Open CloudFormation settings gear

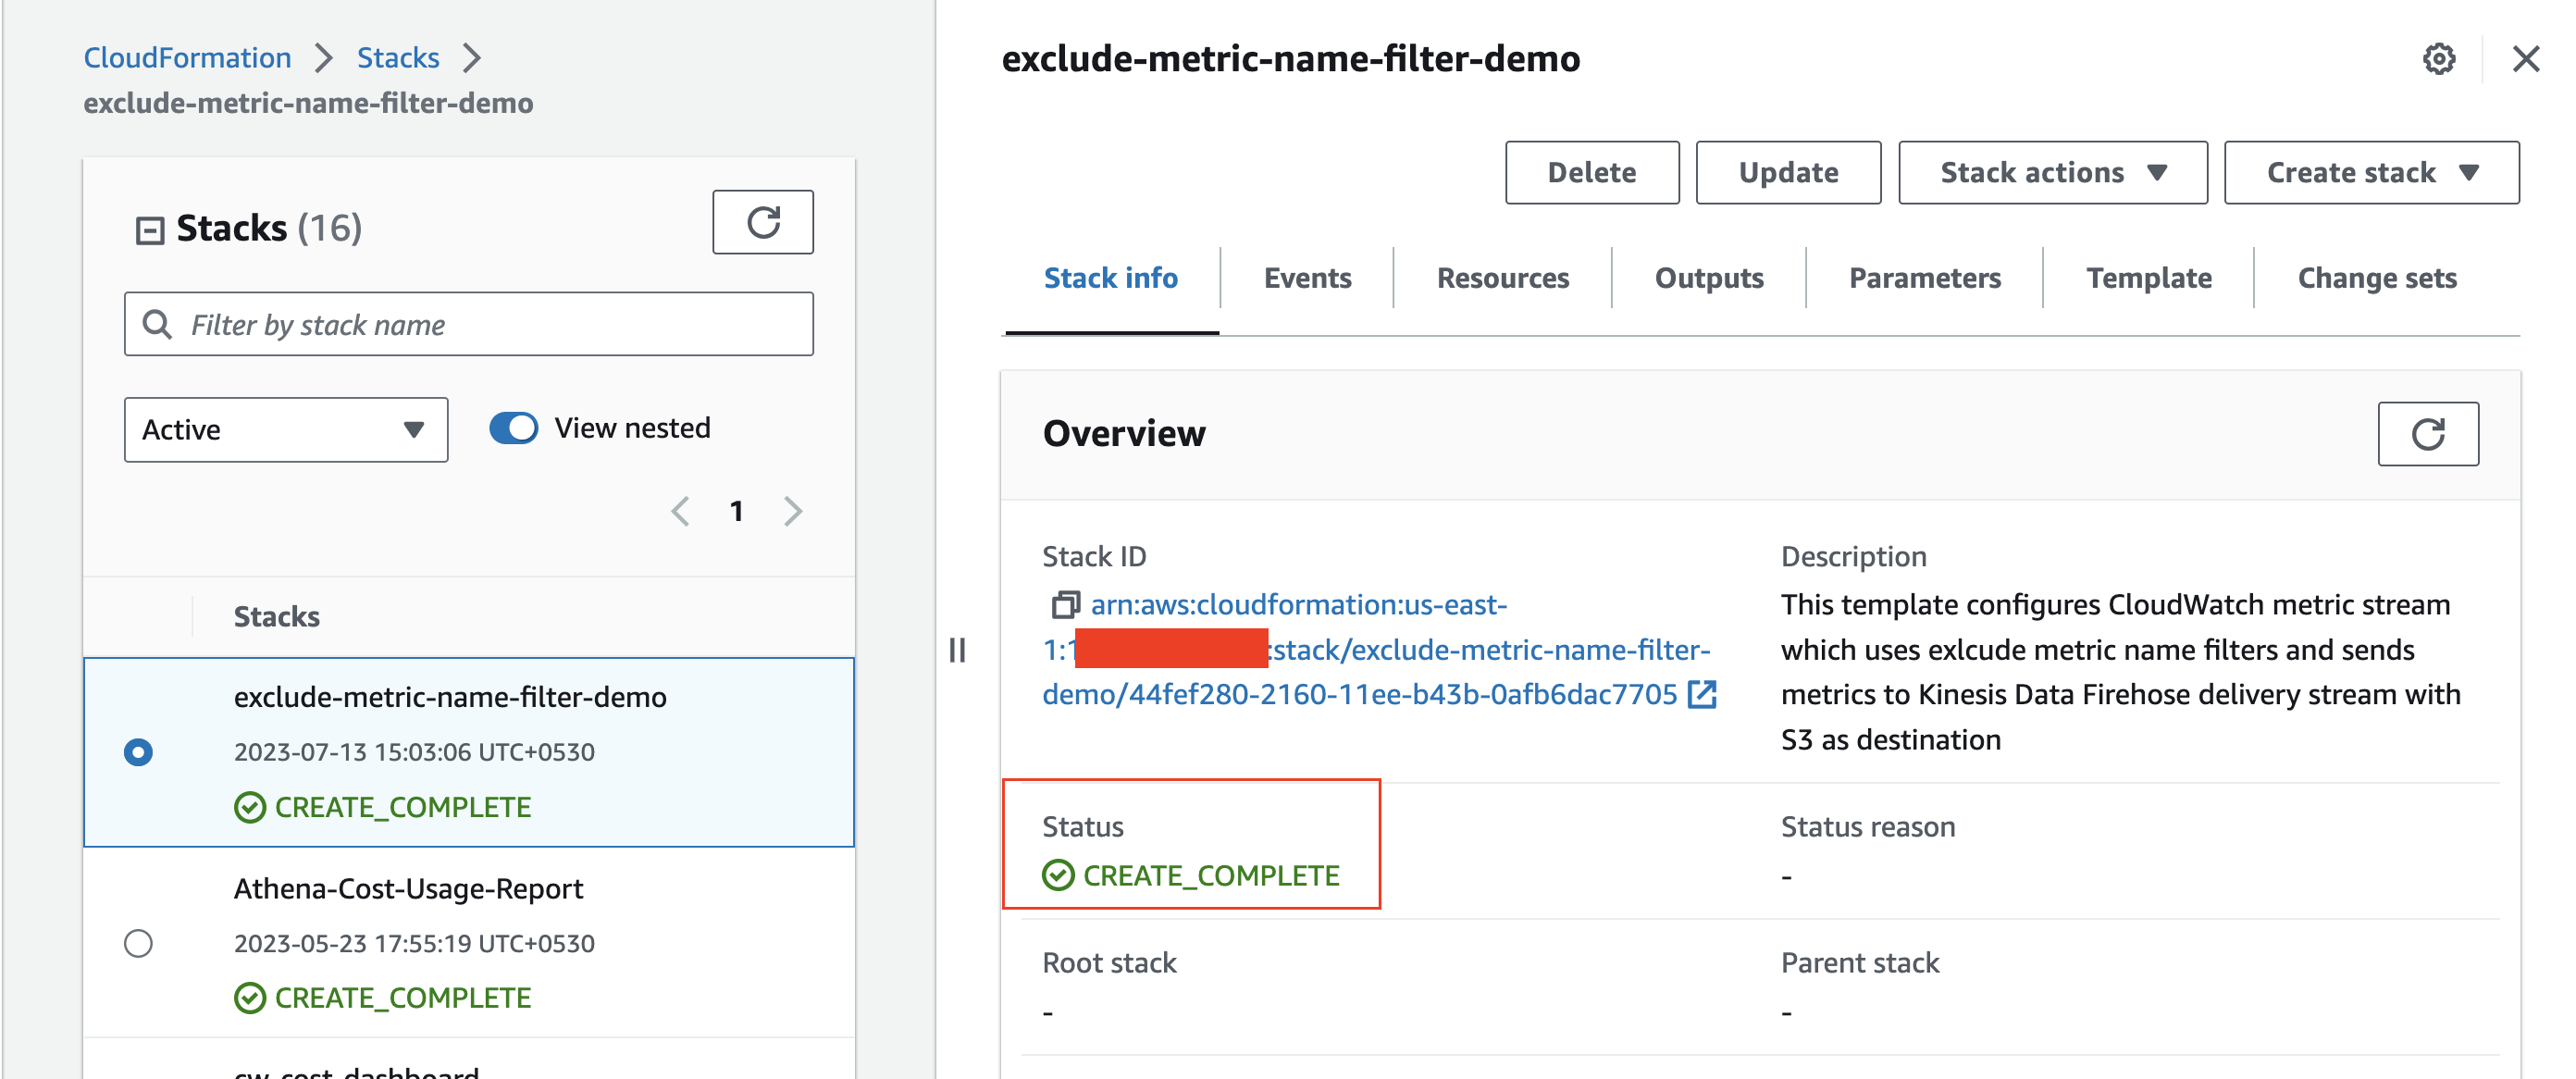pos(2439,59)
